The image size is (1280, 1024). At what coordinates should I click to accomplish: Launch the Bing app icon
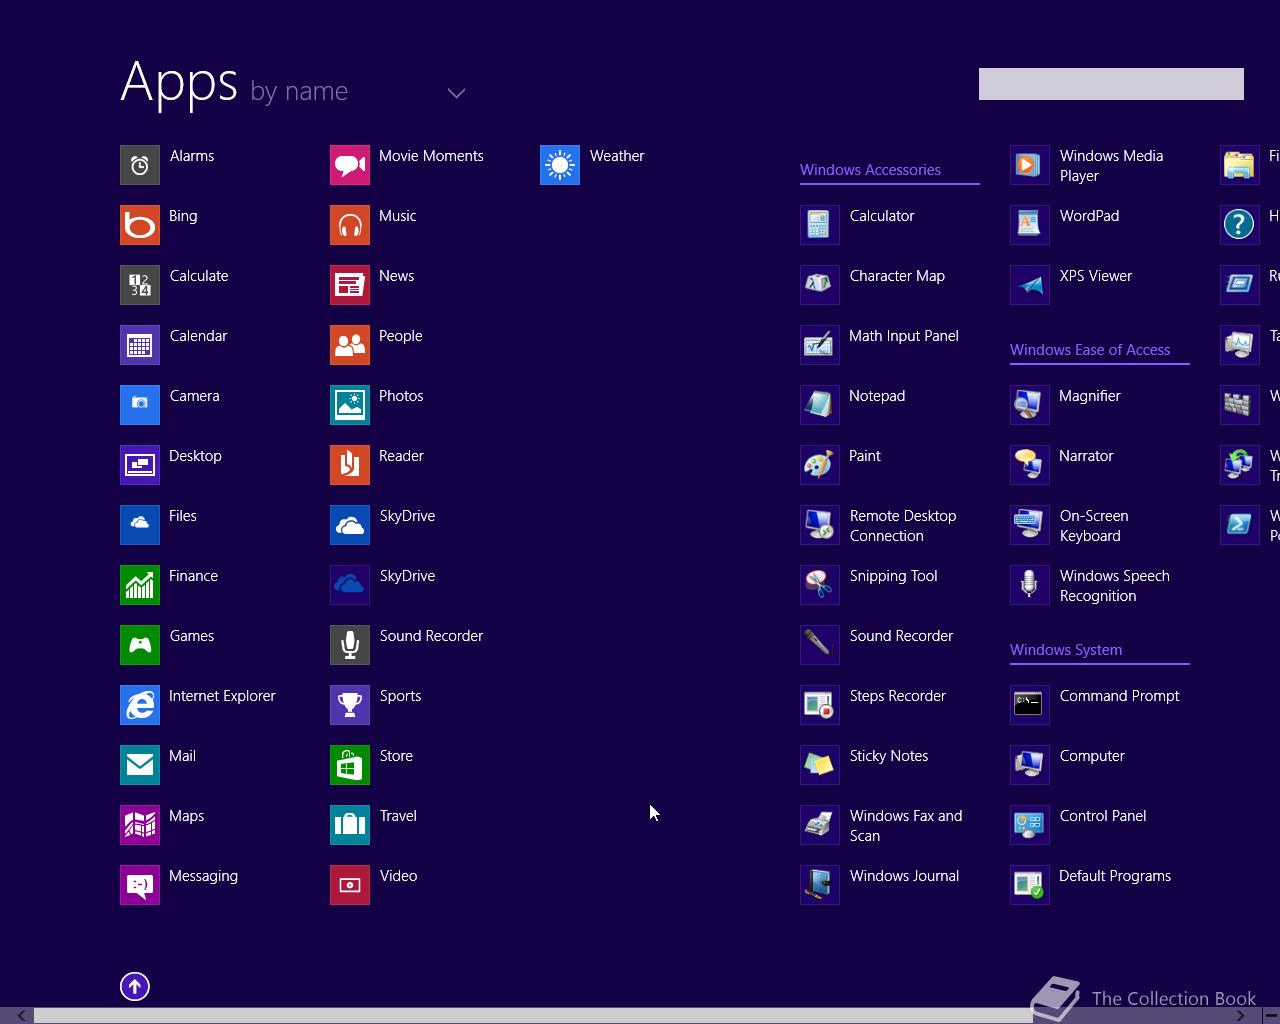tap(140, 225)
